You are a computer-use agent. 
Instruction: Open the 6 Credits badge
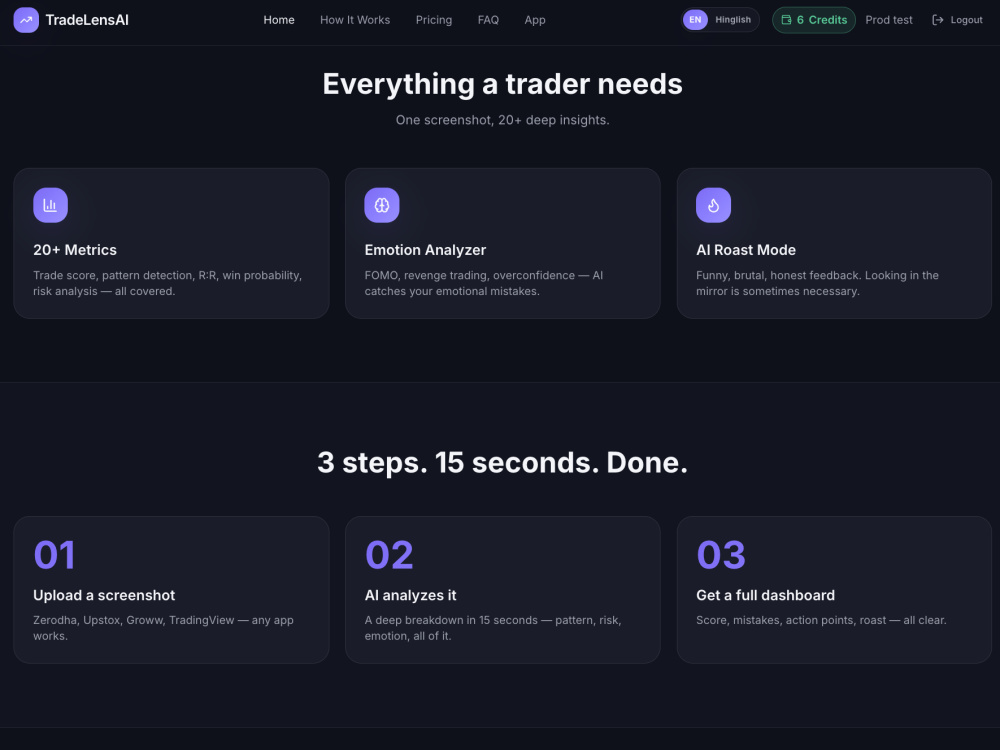pyautogui.click(x=814, y=20)
